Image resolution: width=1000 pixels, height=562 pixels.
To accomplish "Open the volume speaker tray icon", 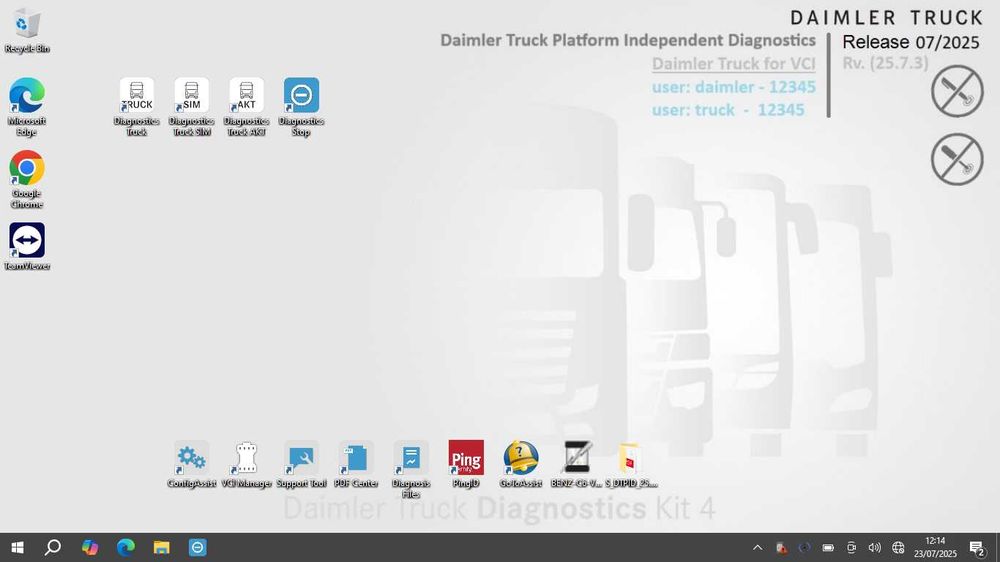I will click(x=874, y=547).
